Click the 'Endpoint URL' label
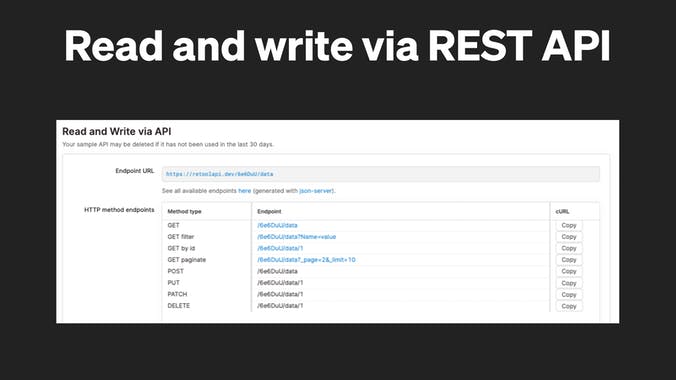 [135, 171]
